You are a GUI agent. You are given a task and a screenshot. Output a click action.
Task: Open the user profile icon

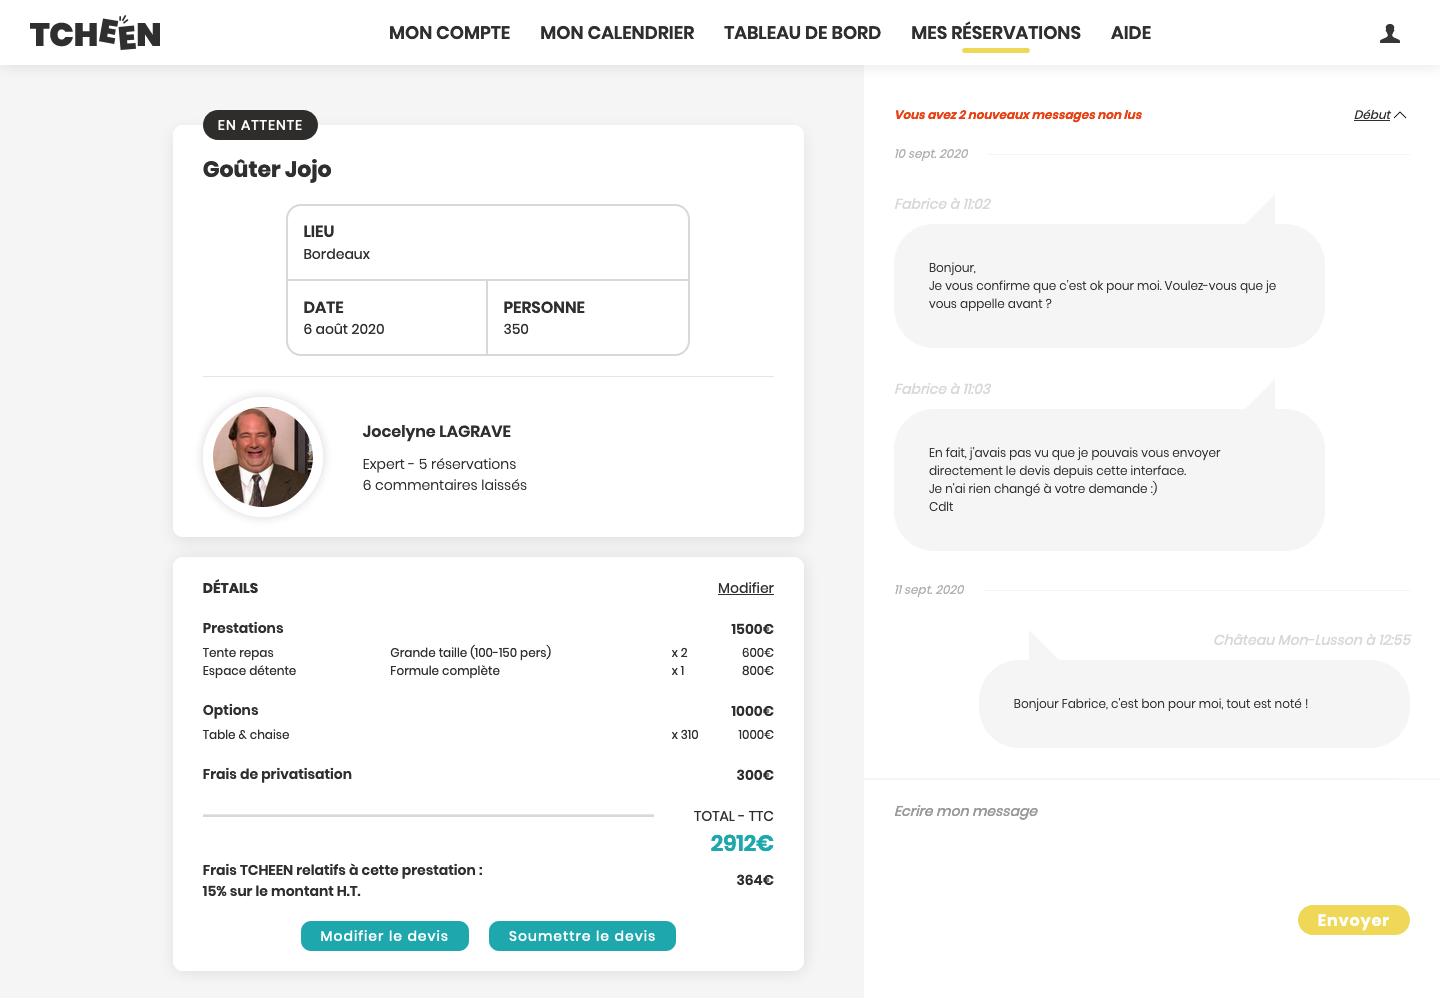[1389, 34]
